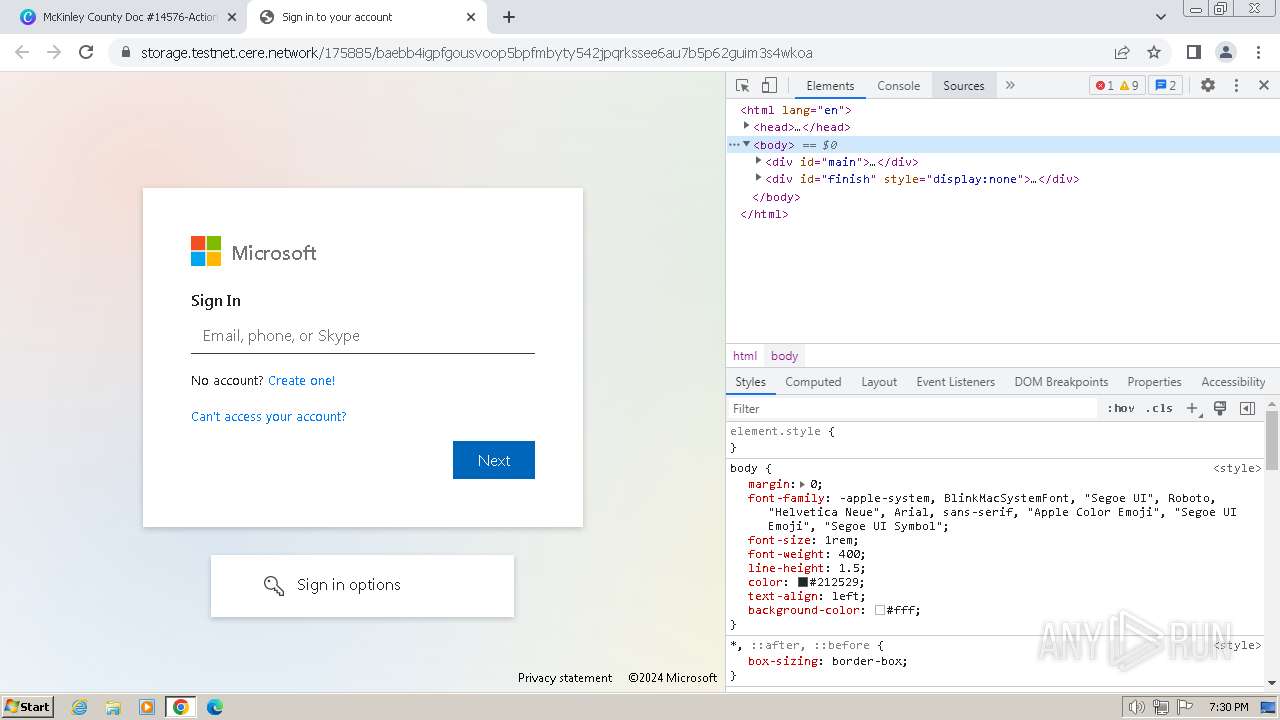The height and width of the screenshot is (720, 1280).
Task: Close the DevTools panel
Action: tap(1264, 86)
